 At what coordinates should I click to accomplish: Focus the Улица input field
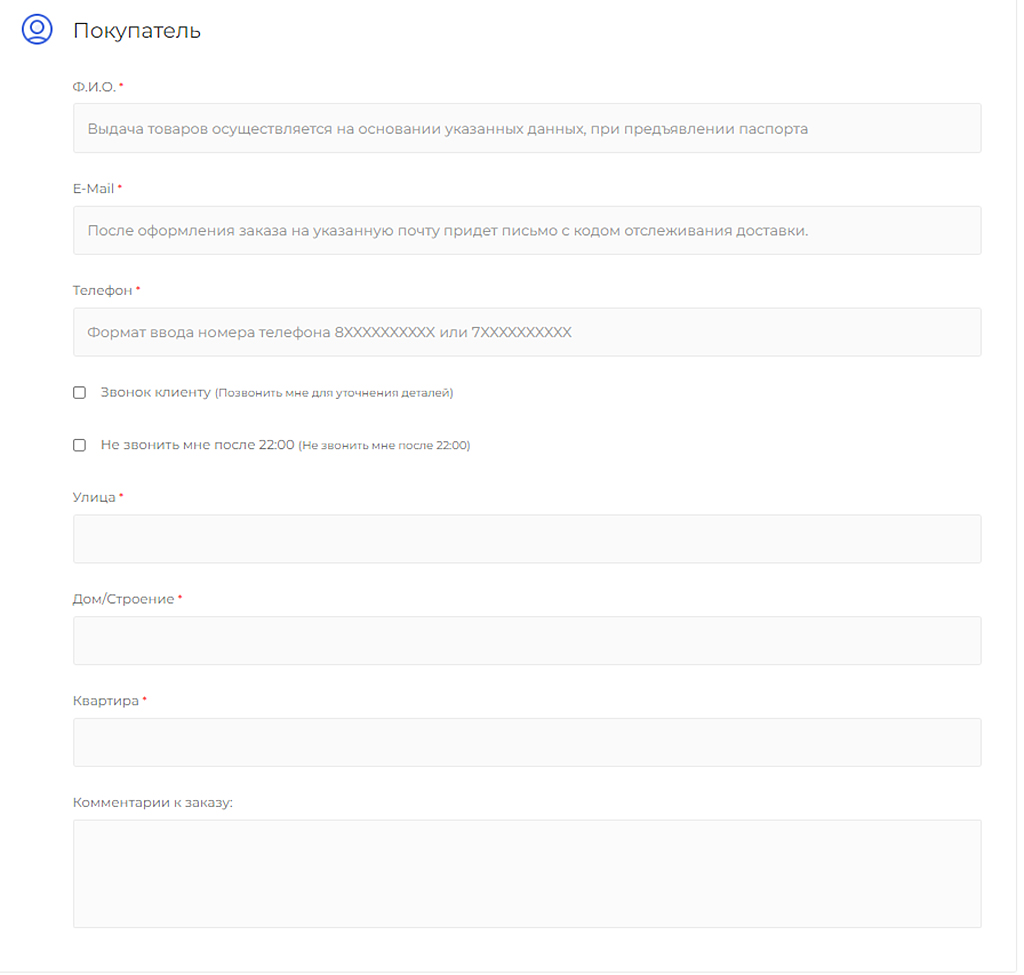pyautogui.click(x=527, y=539)
